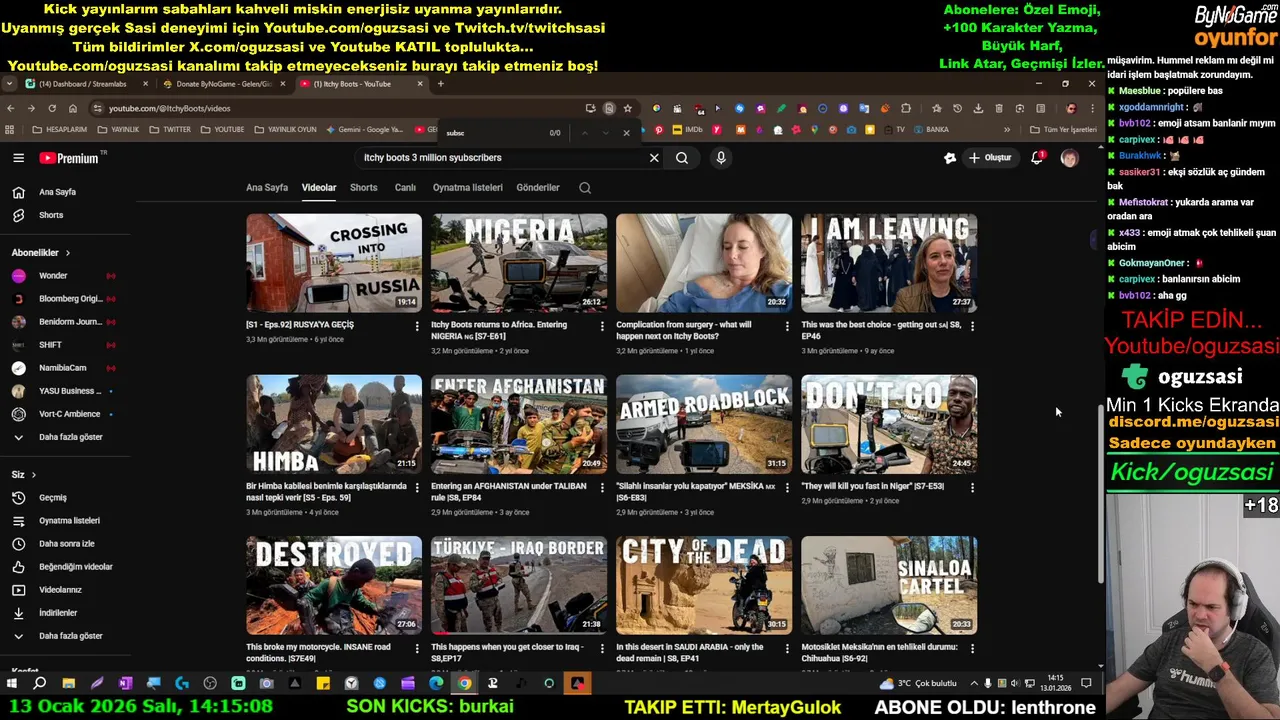Reload the page in Chrome
This screenshot has width=1280, height=720.
52,108
